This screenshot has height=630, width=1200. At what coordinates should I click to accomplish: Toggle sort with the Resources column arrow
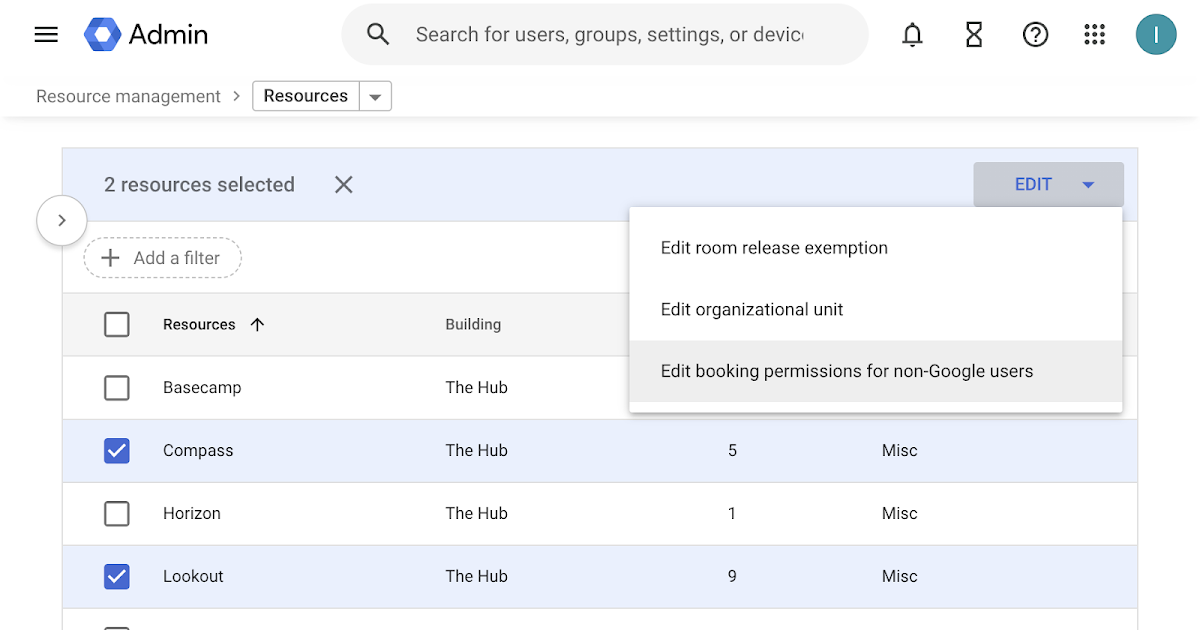point(257,324)
